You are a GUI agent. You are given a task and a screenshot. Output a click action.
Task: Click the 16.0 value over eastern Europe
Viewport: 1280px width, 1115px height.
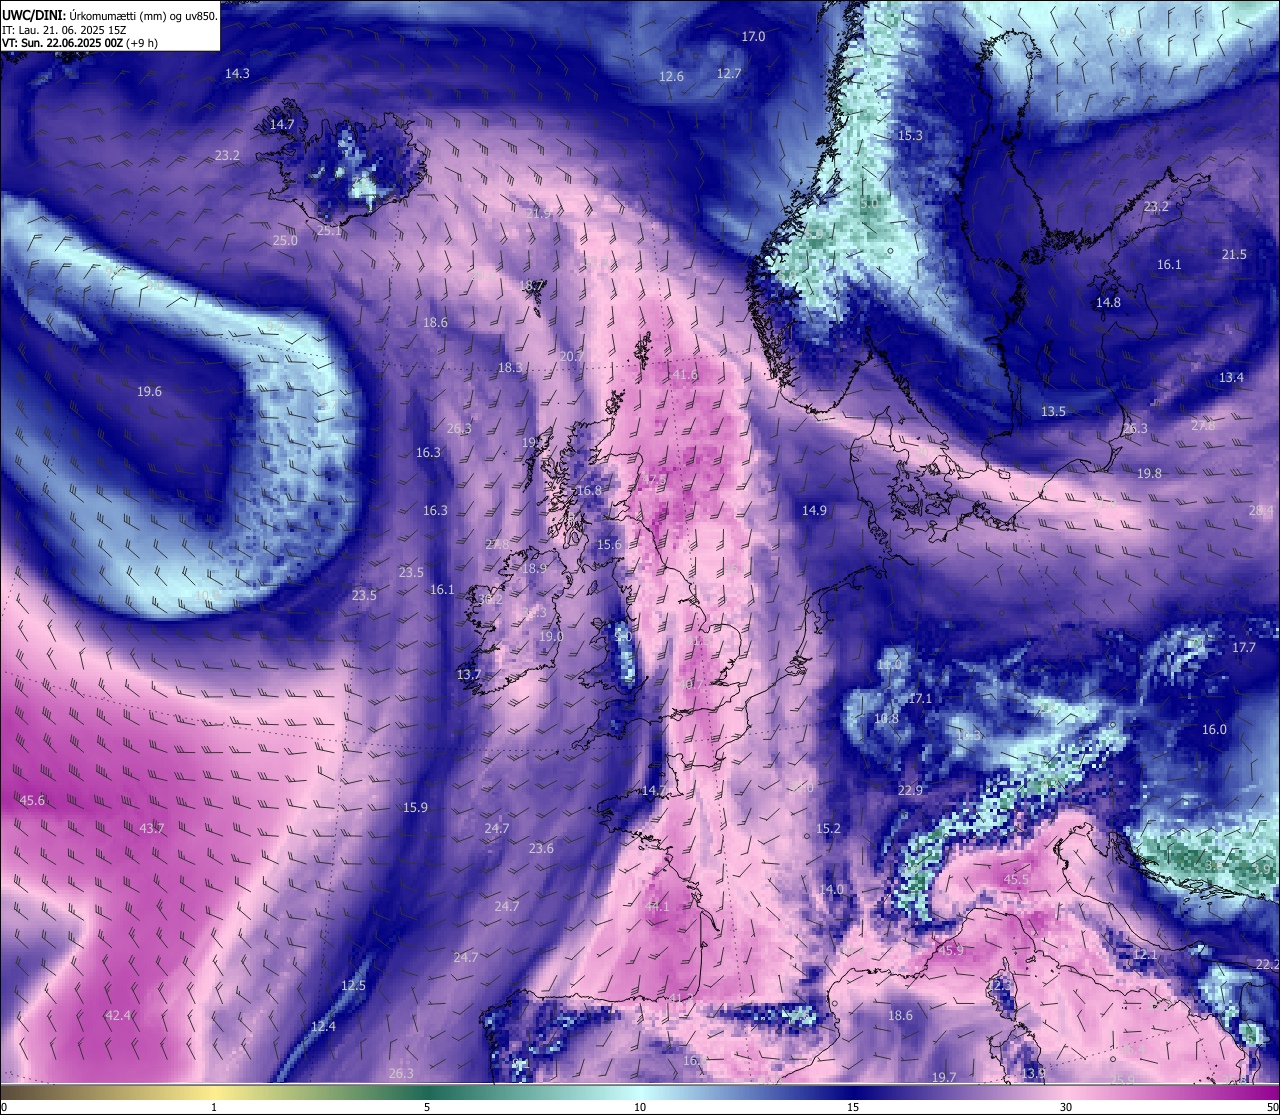(1214, 729)
